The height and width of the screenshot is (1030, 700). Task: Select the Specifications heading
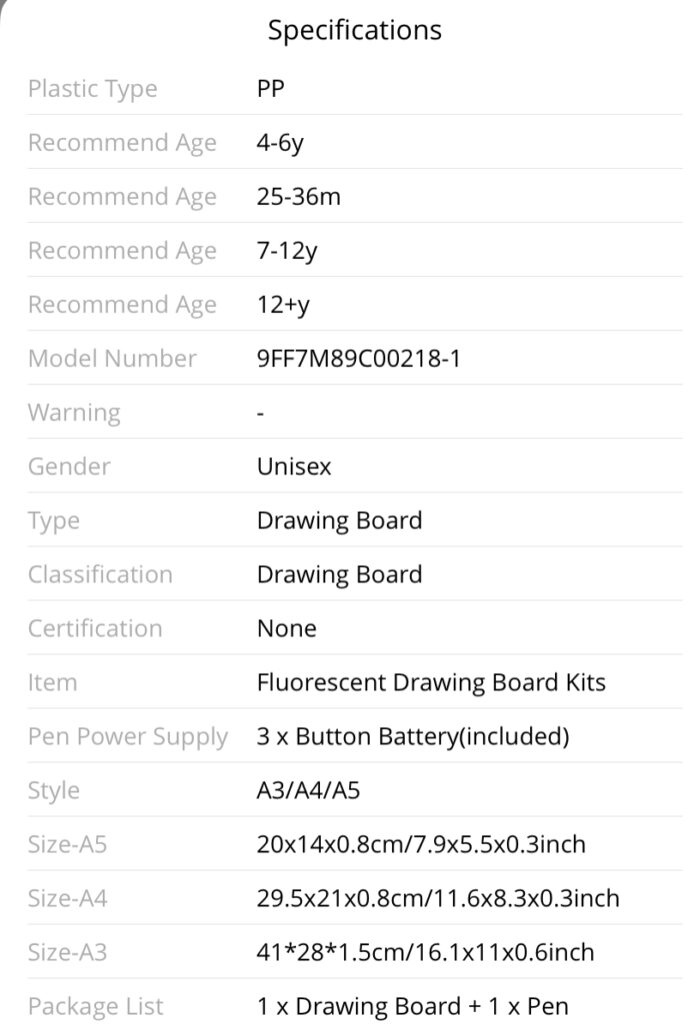pyautogui.click(x=355, y=30)
